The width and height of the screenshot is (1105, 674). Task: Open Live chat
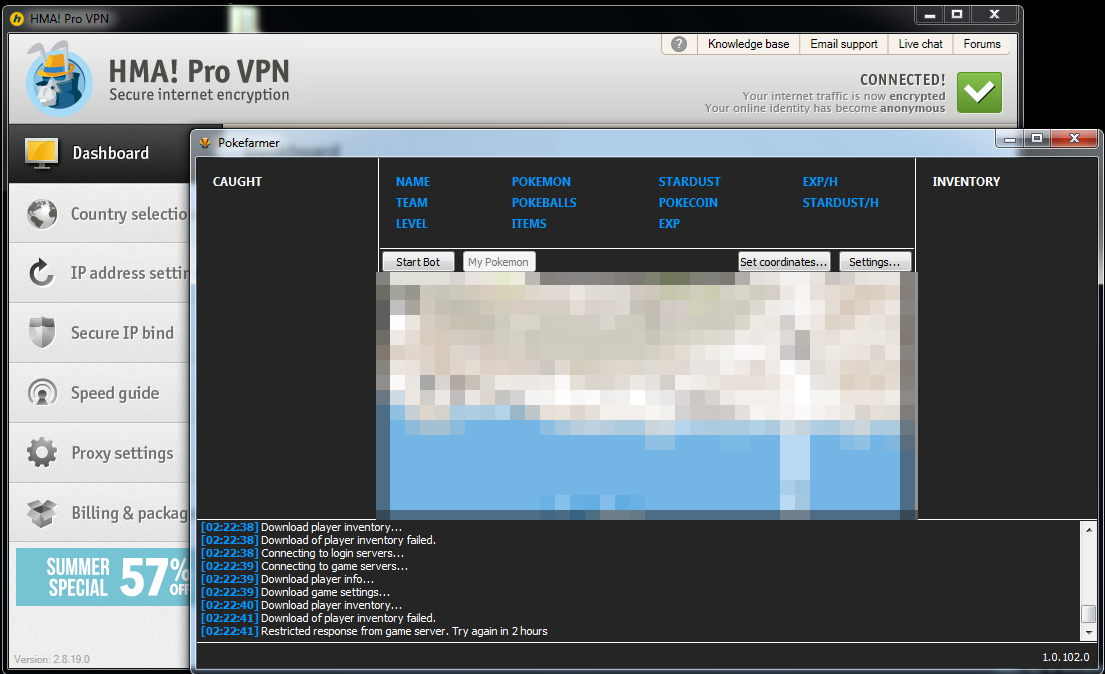(920, 44)
